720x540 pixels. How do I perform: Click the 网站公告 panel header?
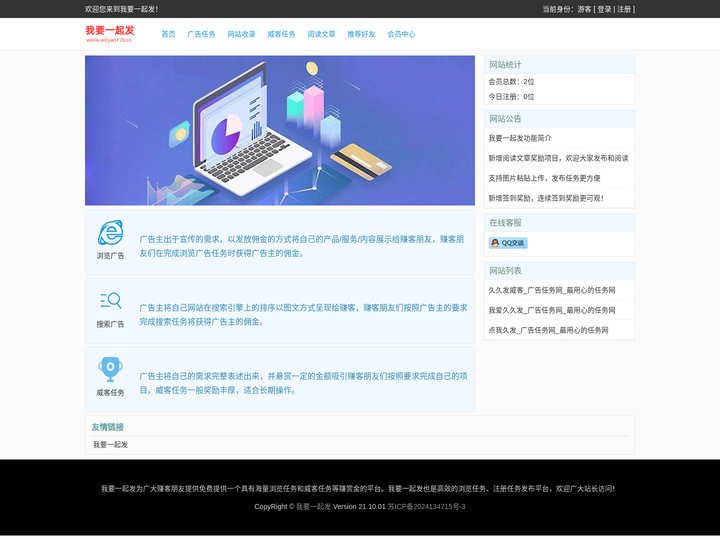coord(559,119)
